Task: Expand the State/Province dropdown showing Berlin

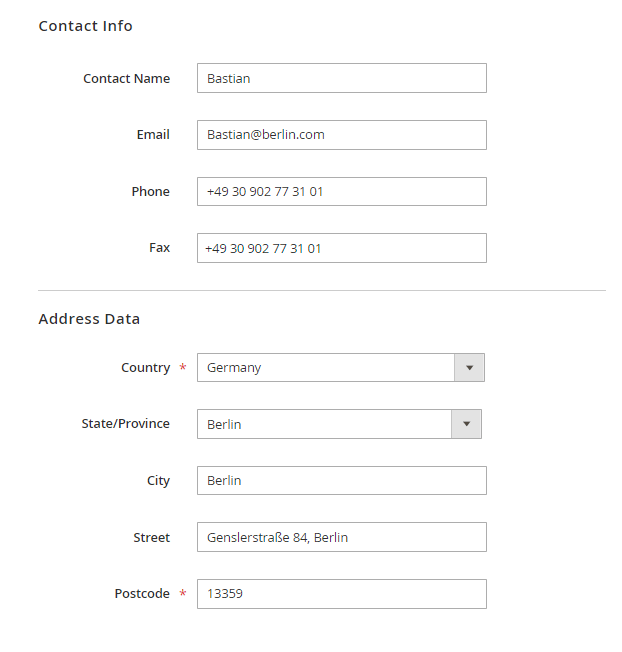Action: click(x=324, y=424)
